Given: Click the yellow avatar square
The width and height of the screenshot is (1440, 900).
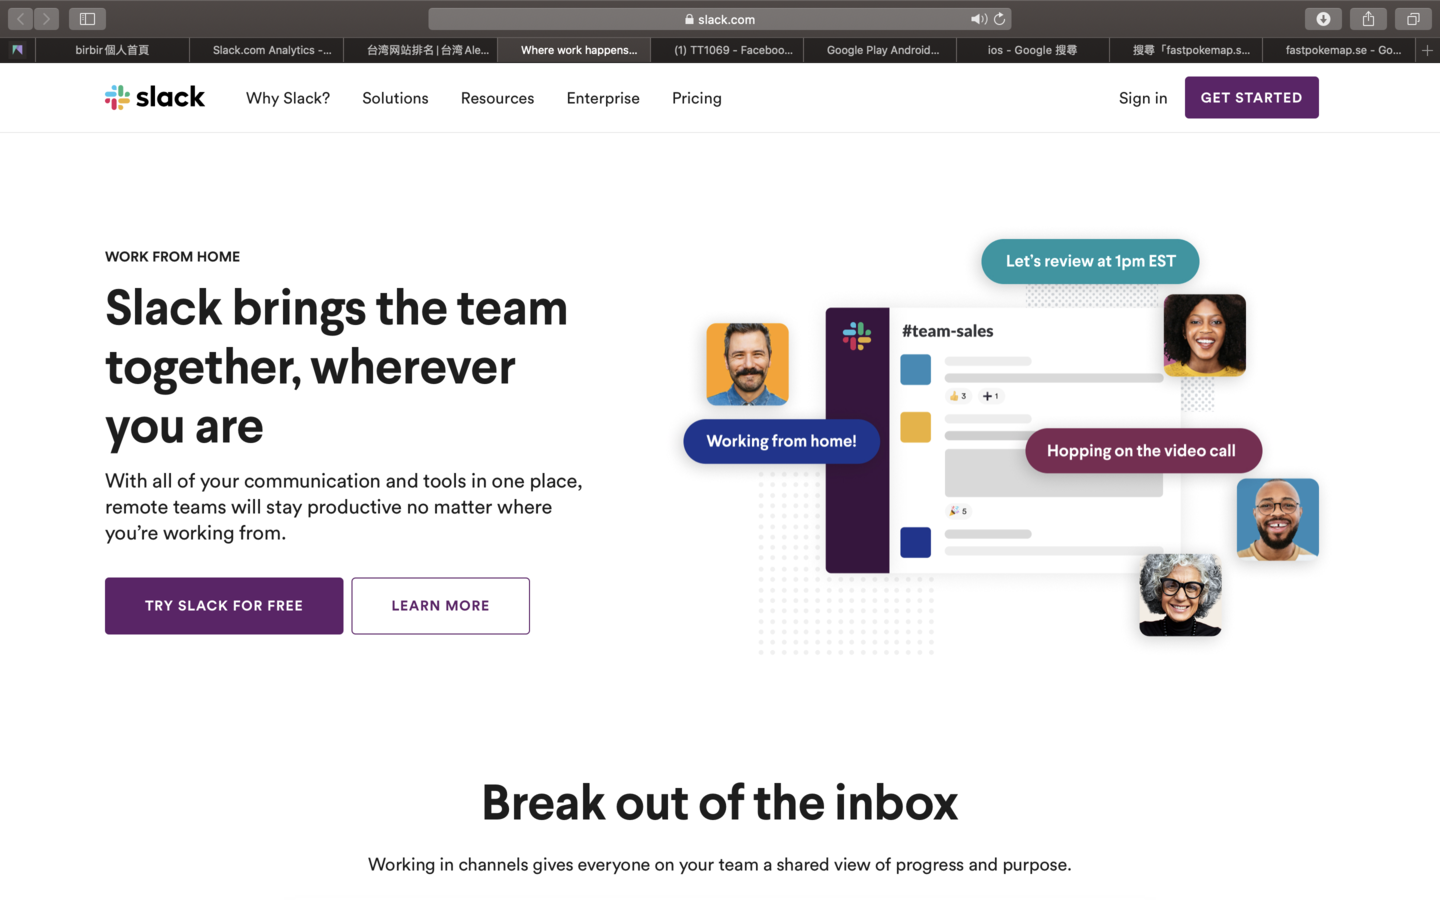Looking at the screenshot, I should click(915, 427).
